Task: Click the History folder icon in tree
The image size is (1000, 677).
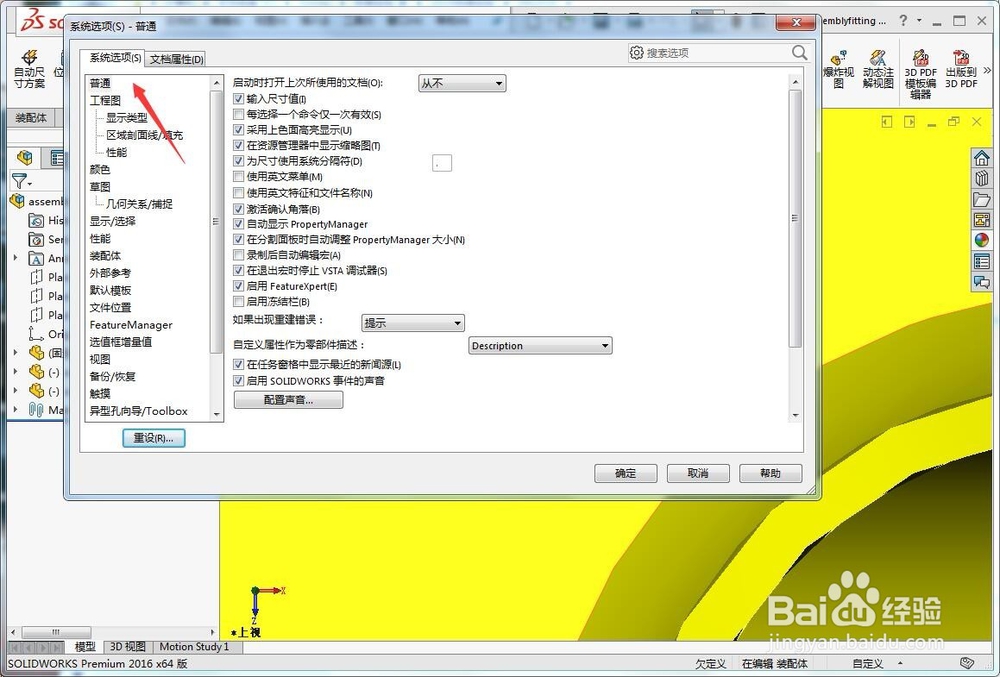Action: [36, 221]
